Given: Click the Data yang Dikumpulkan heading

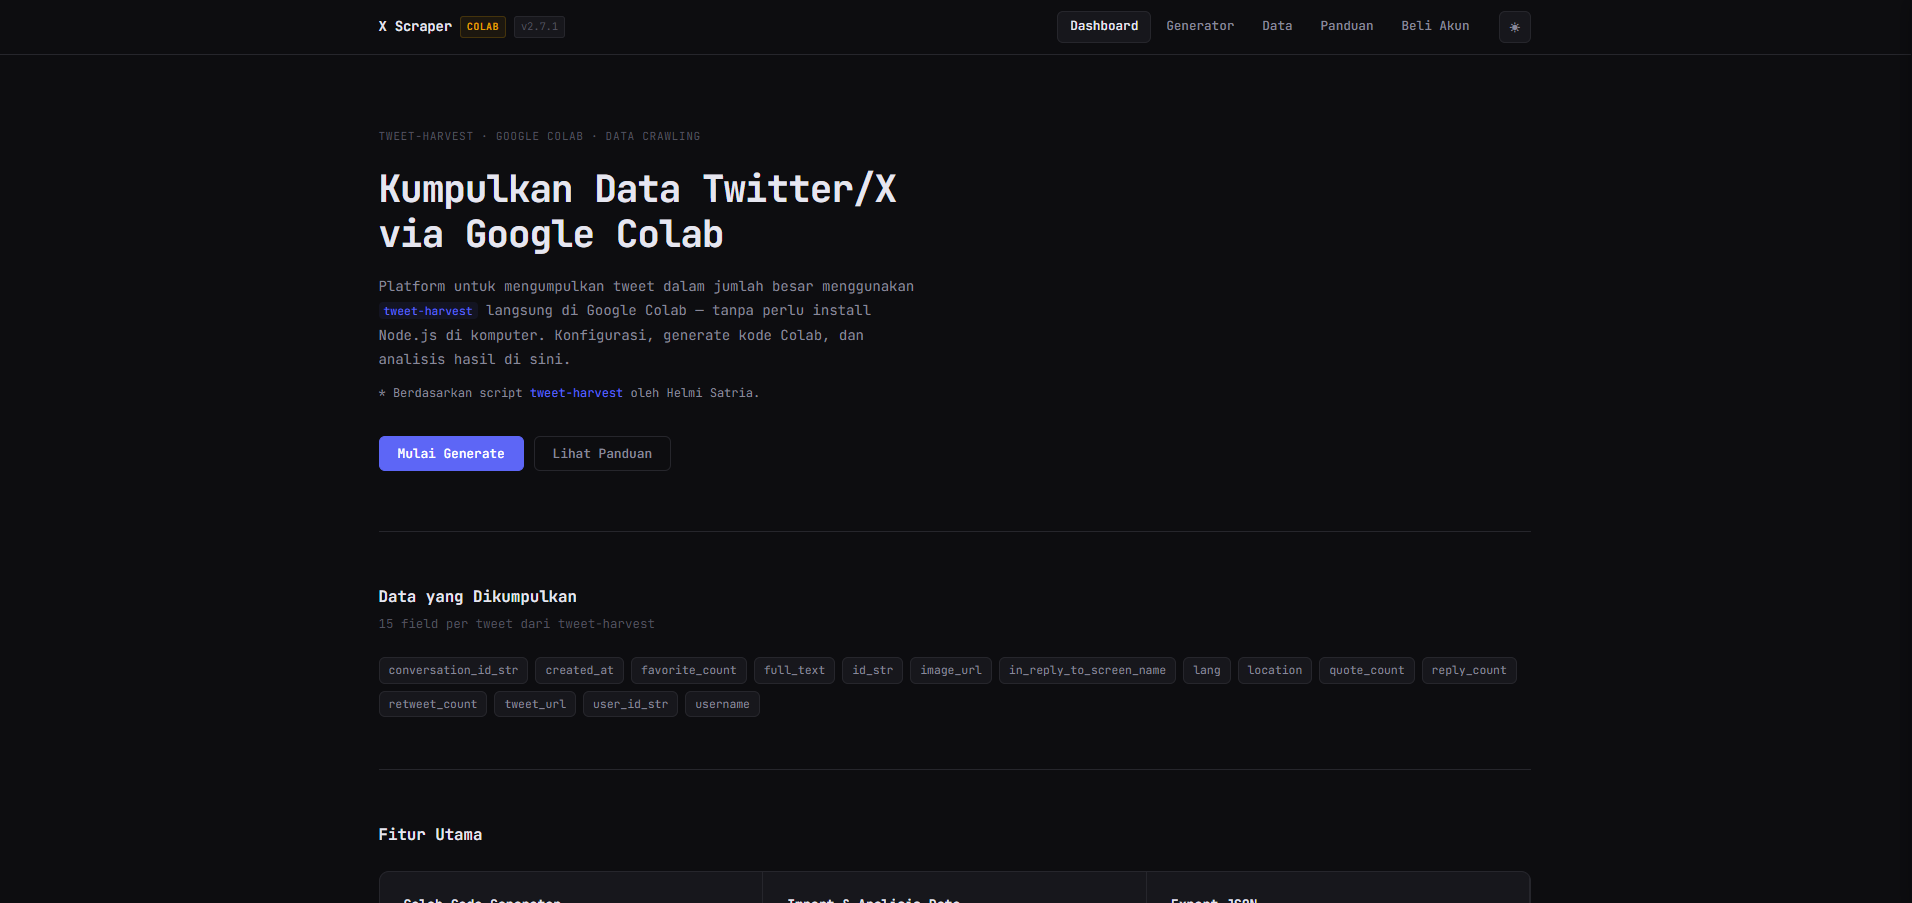Looking at the screenshot, I should pos(477,597).
